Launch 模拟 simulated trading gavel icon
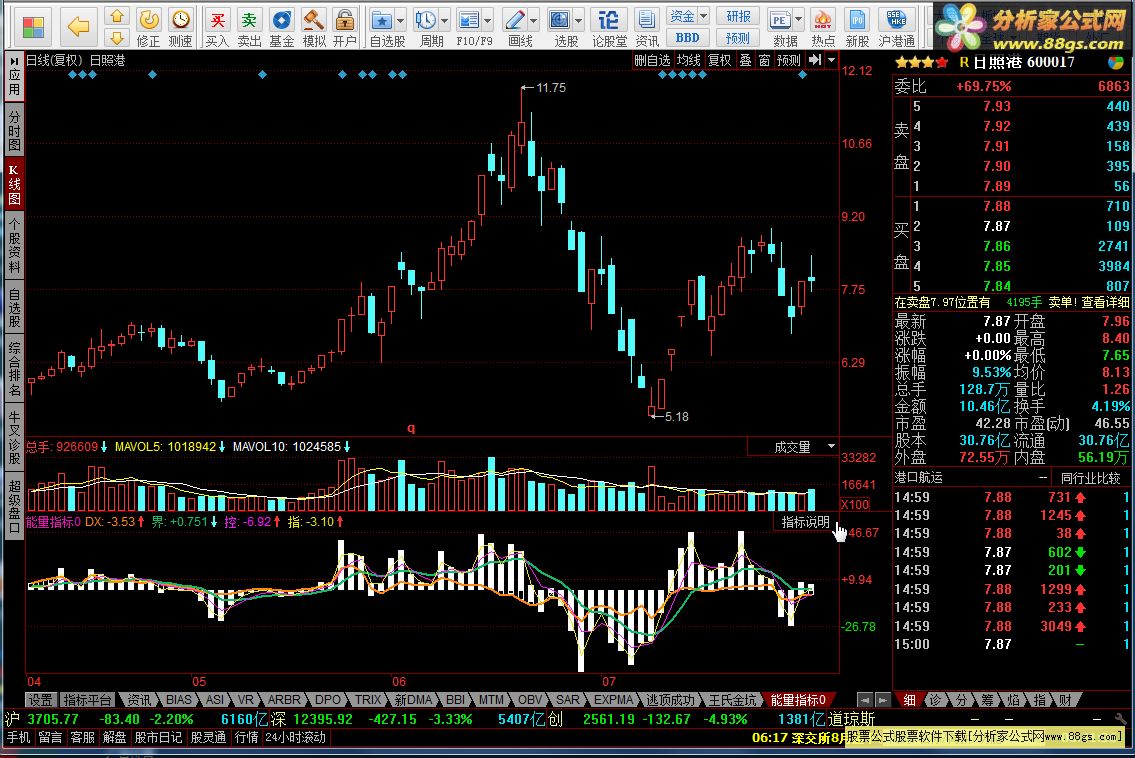Viewport: 1135px width, 758px height. (x=313, y=27)
